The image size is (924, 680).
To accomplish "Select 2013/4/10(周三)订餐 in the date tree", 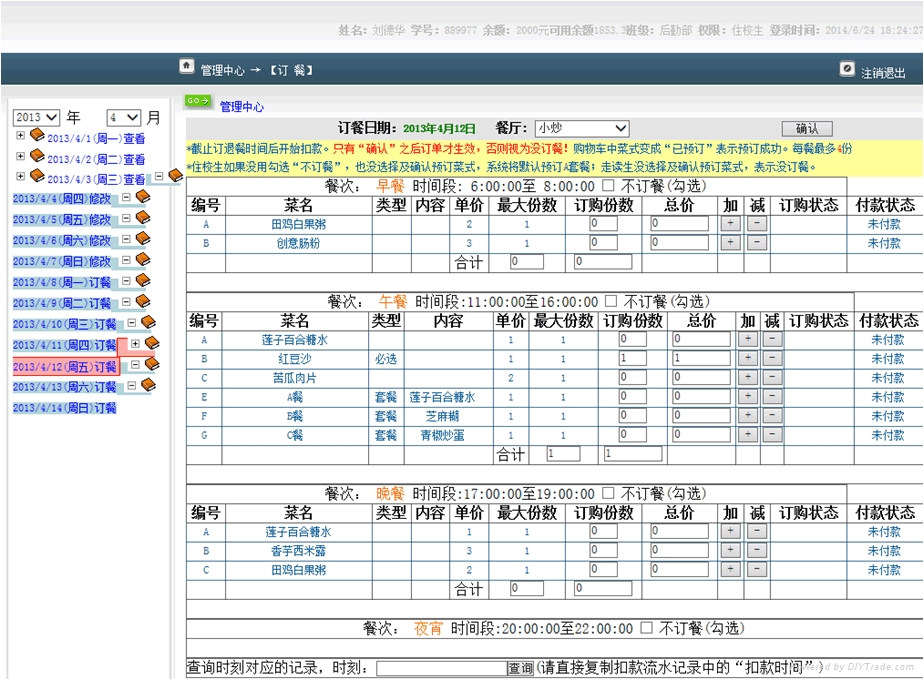I will (64, 325).
